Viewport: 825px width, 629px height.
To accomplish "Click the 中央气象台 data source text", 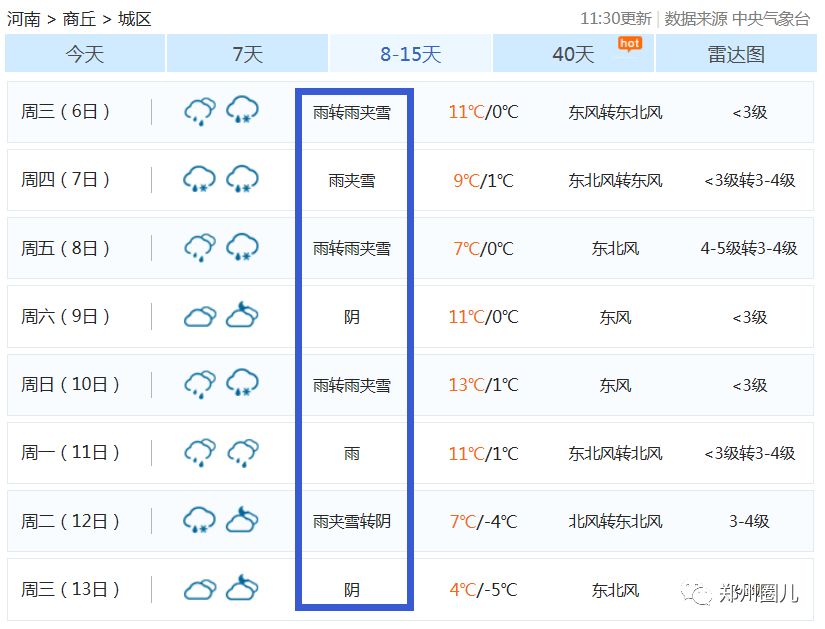I will point(771,18).
